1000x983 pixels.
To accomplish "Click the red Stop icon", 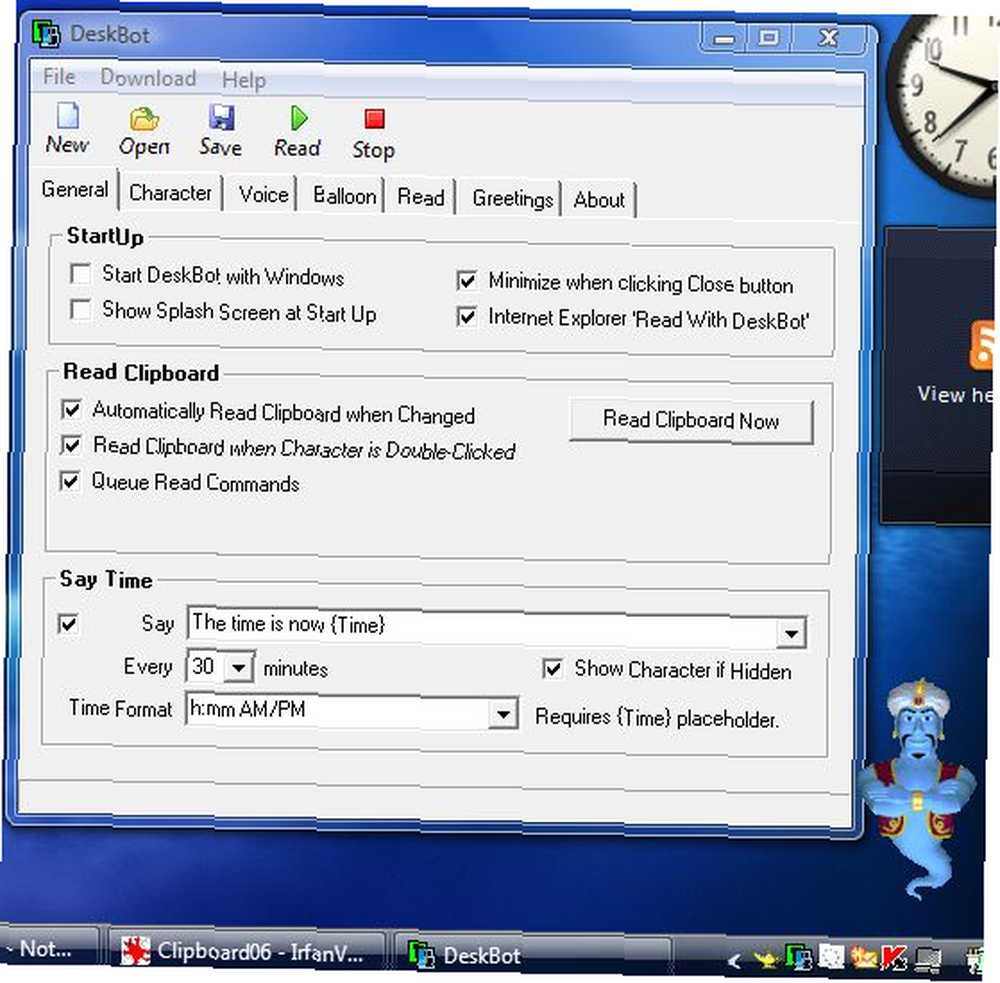I will coord(374,119).
